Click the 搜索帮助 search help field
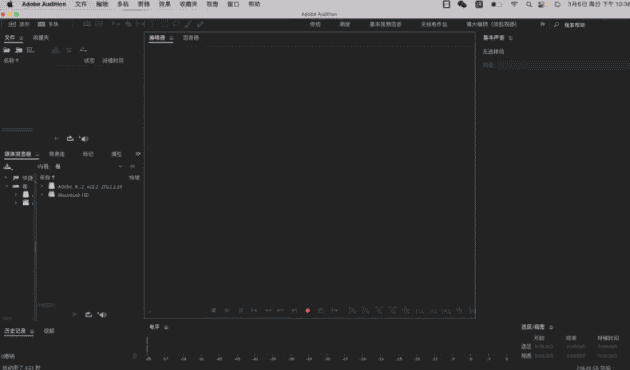This screenshot has width=630, height=370. click(x=575, y=25)
